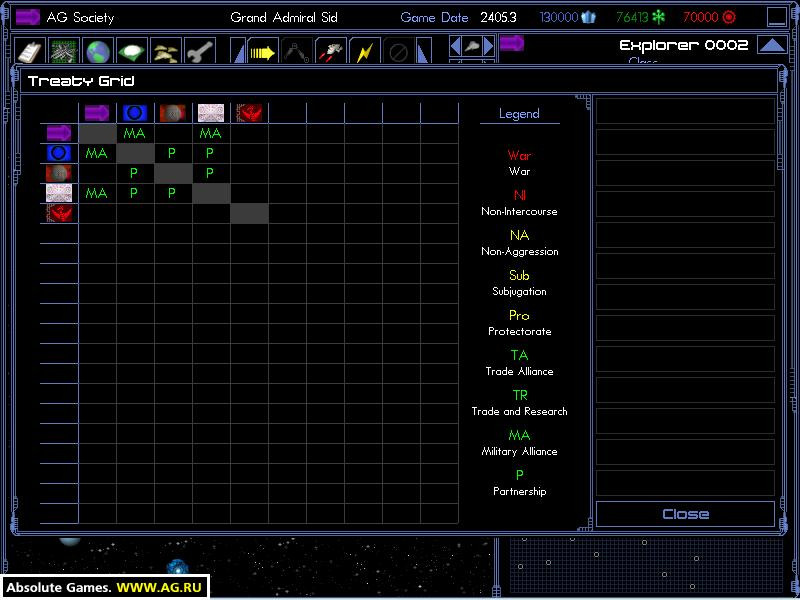Open the planets globe icon

pyautogui.click(x=98, y=51)
